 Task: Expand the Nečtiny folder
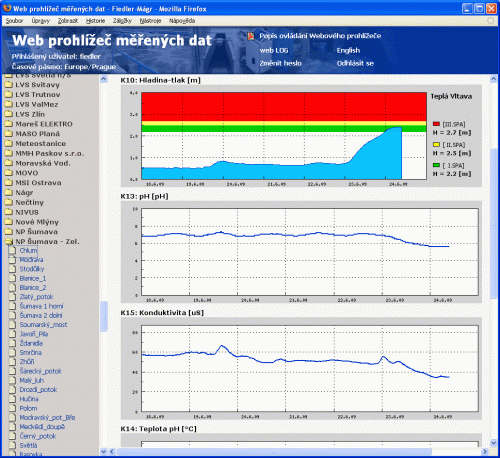(x=8, y=202)
